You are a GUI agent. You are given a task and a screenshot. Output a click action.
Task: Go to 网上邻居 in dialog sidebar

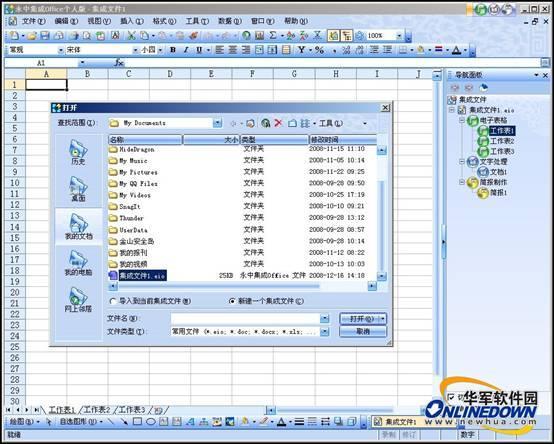78,300
